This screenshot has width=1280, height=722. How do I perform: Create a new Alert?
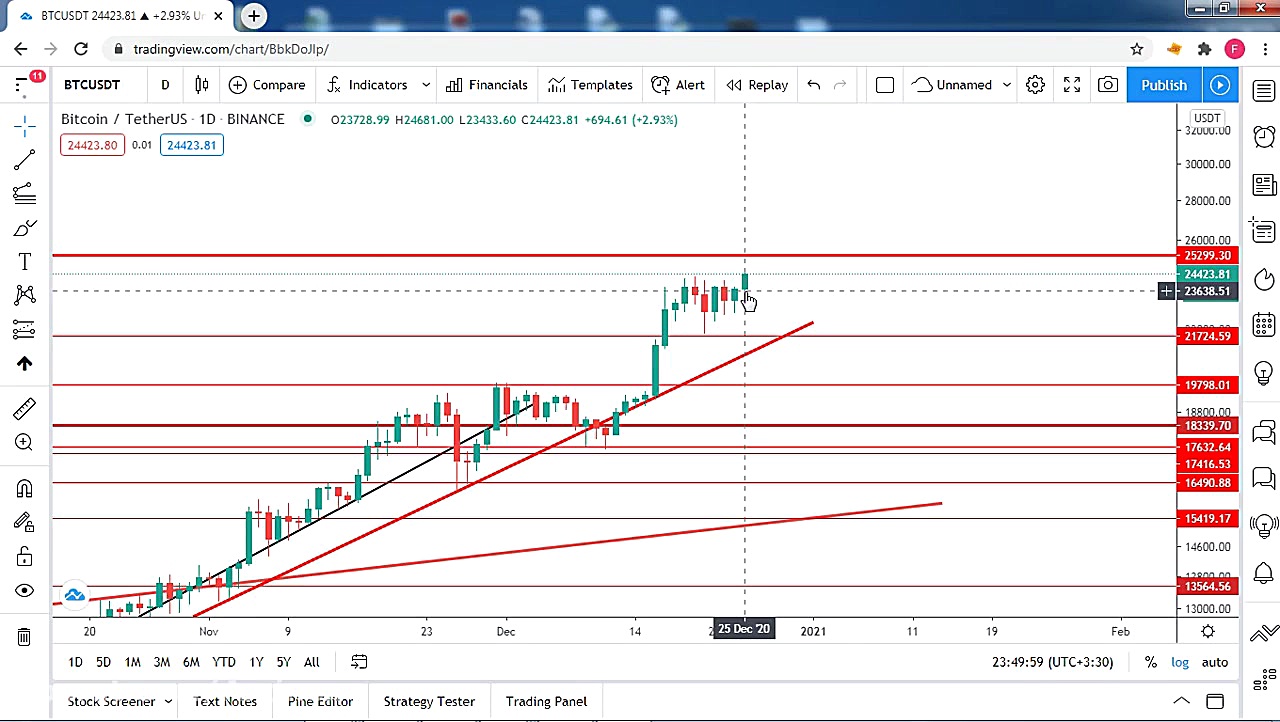coord(678,85)
